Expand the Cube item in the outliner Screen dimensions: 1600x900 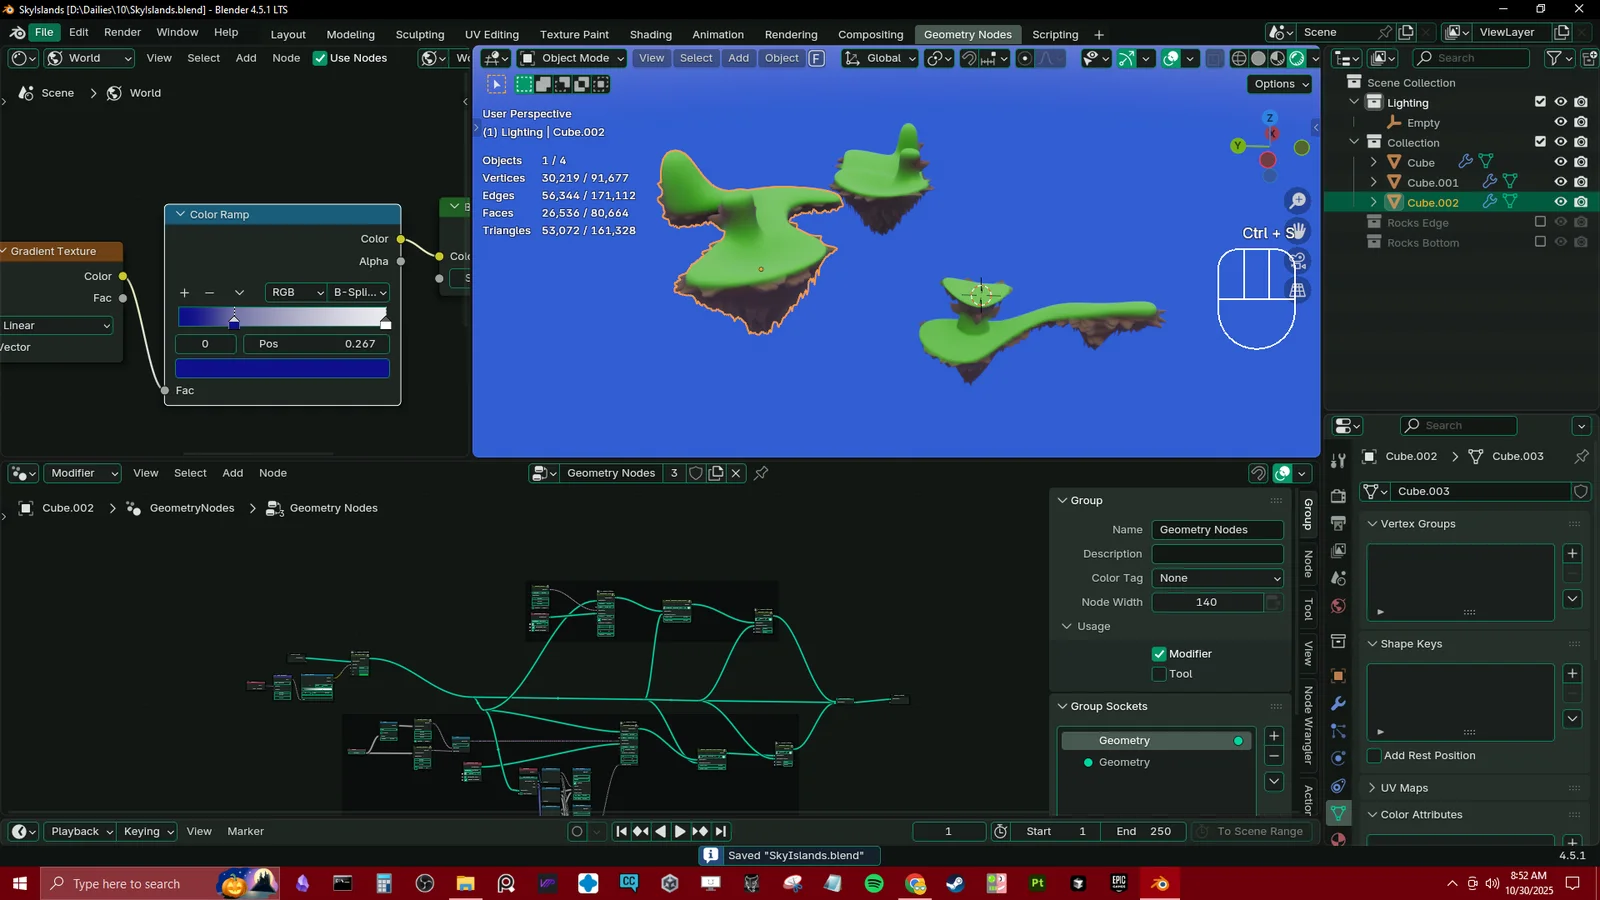[x=1374, y=162]
